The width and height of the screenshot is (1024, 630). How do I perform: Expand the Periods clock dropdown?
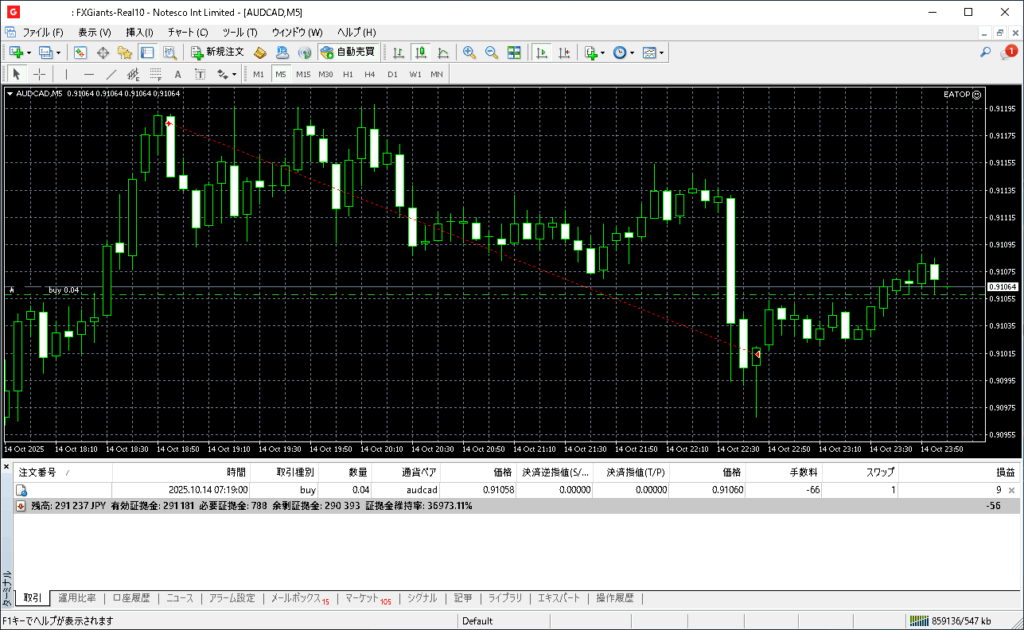[623, 52]
